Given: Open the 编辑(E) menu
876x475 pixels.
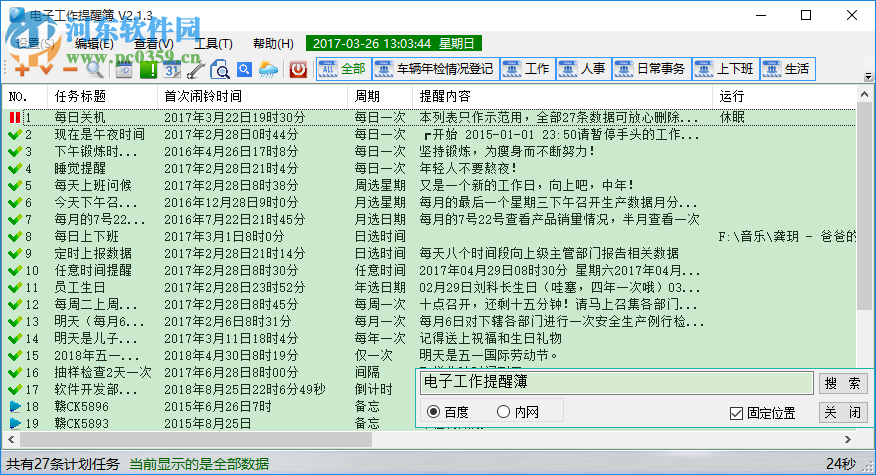Looking at the screenshot, I should pos(94,44).
